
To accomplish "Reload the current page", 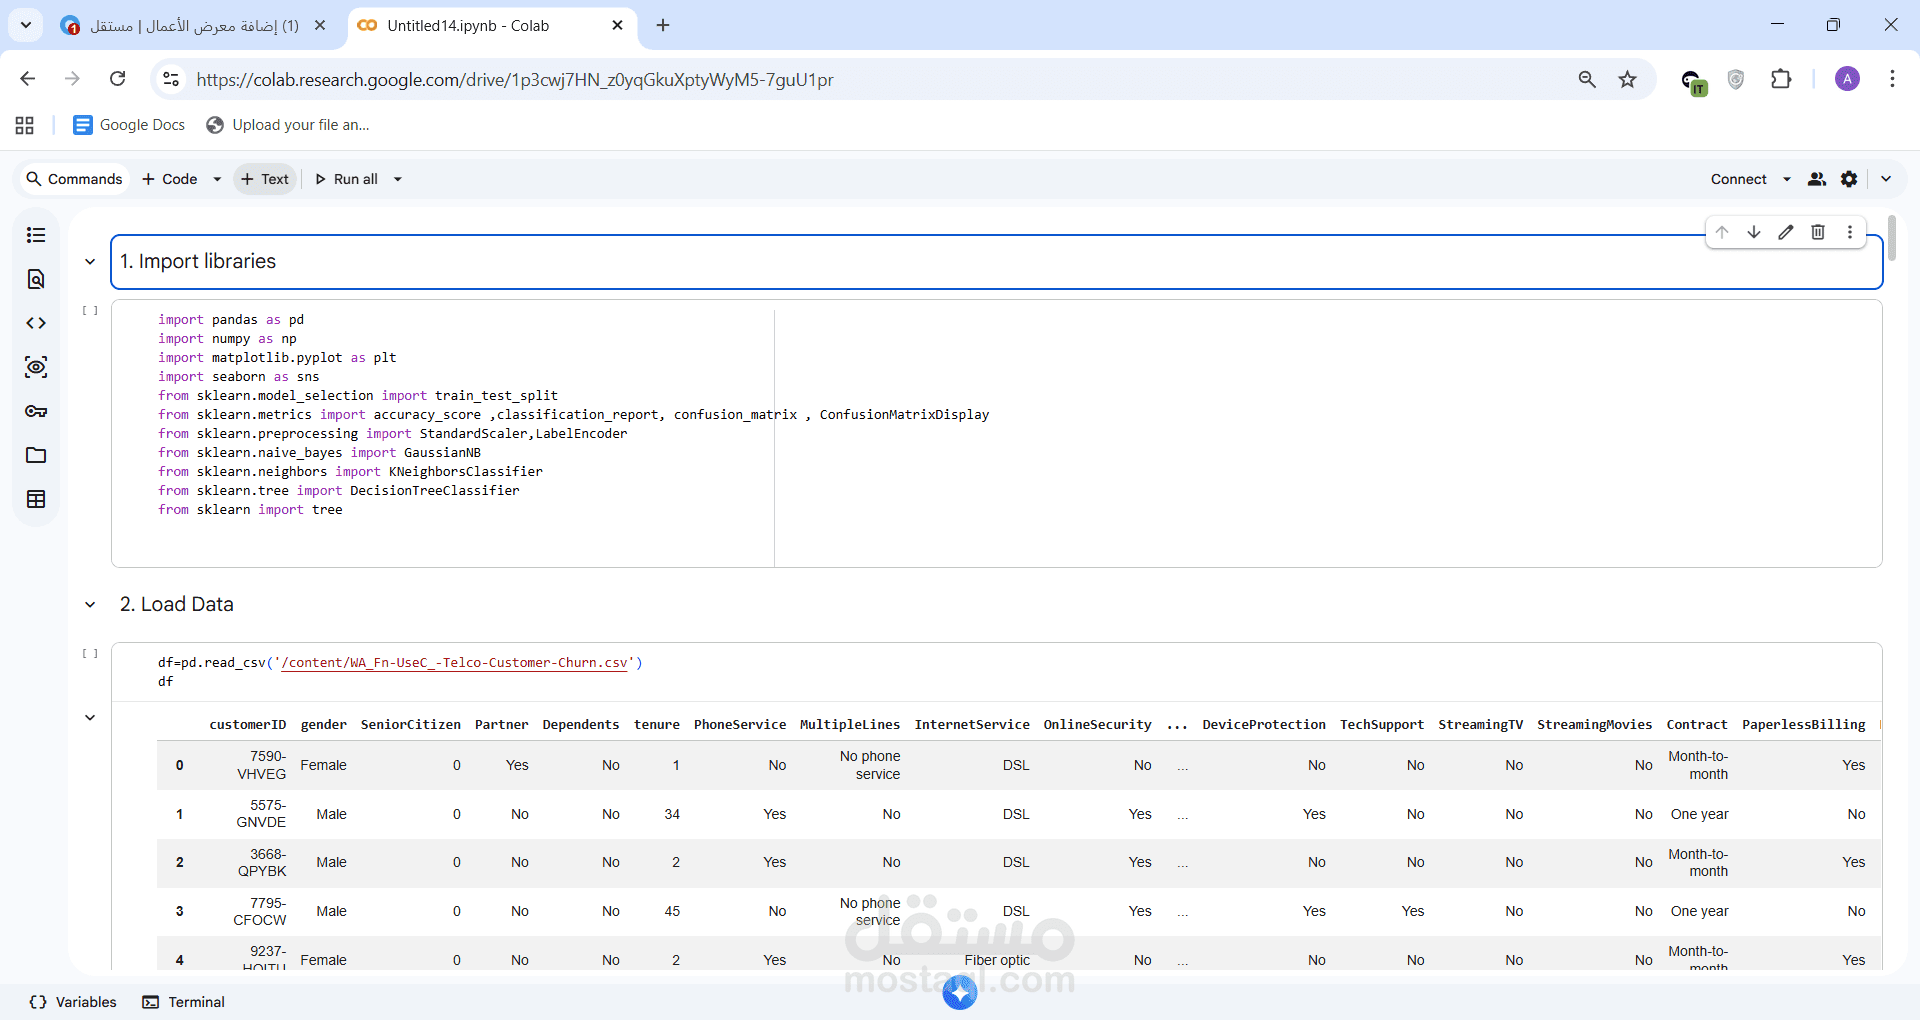I will point(118,79).
